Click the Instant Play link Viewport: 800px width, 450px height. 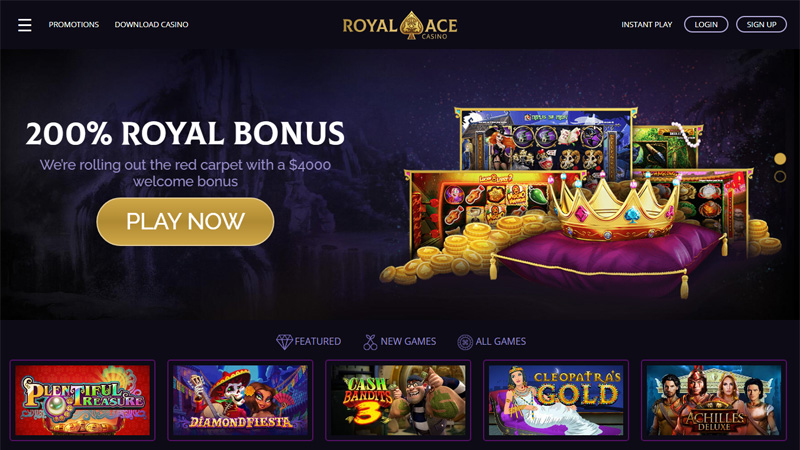coord(646,24)
